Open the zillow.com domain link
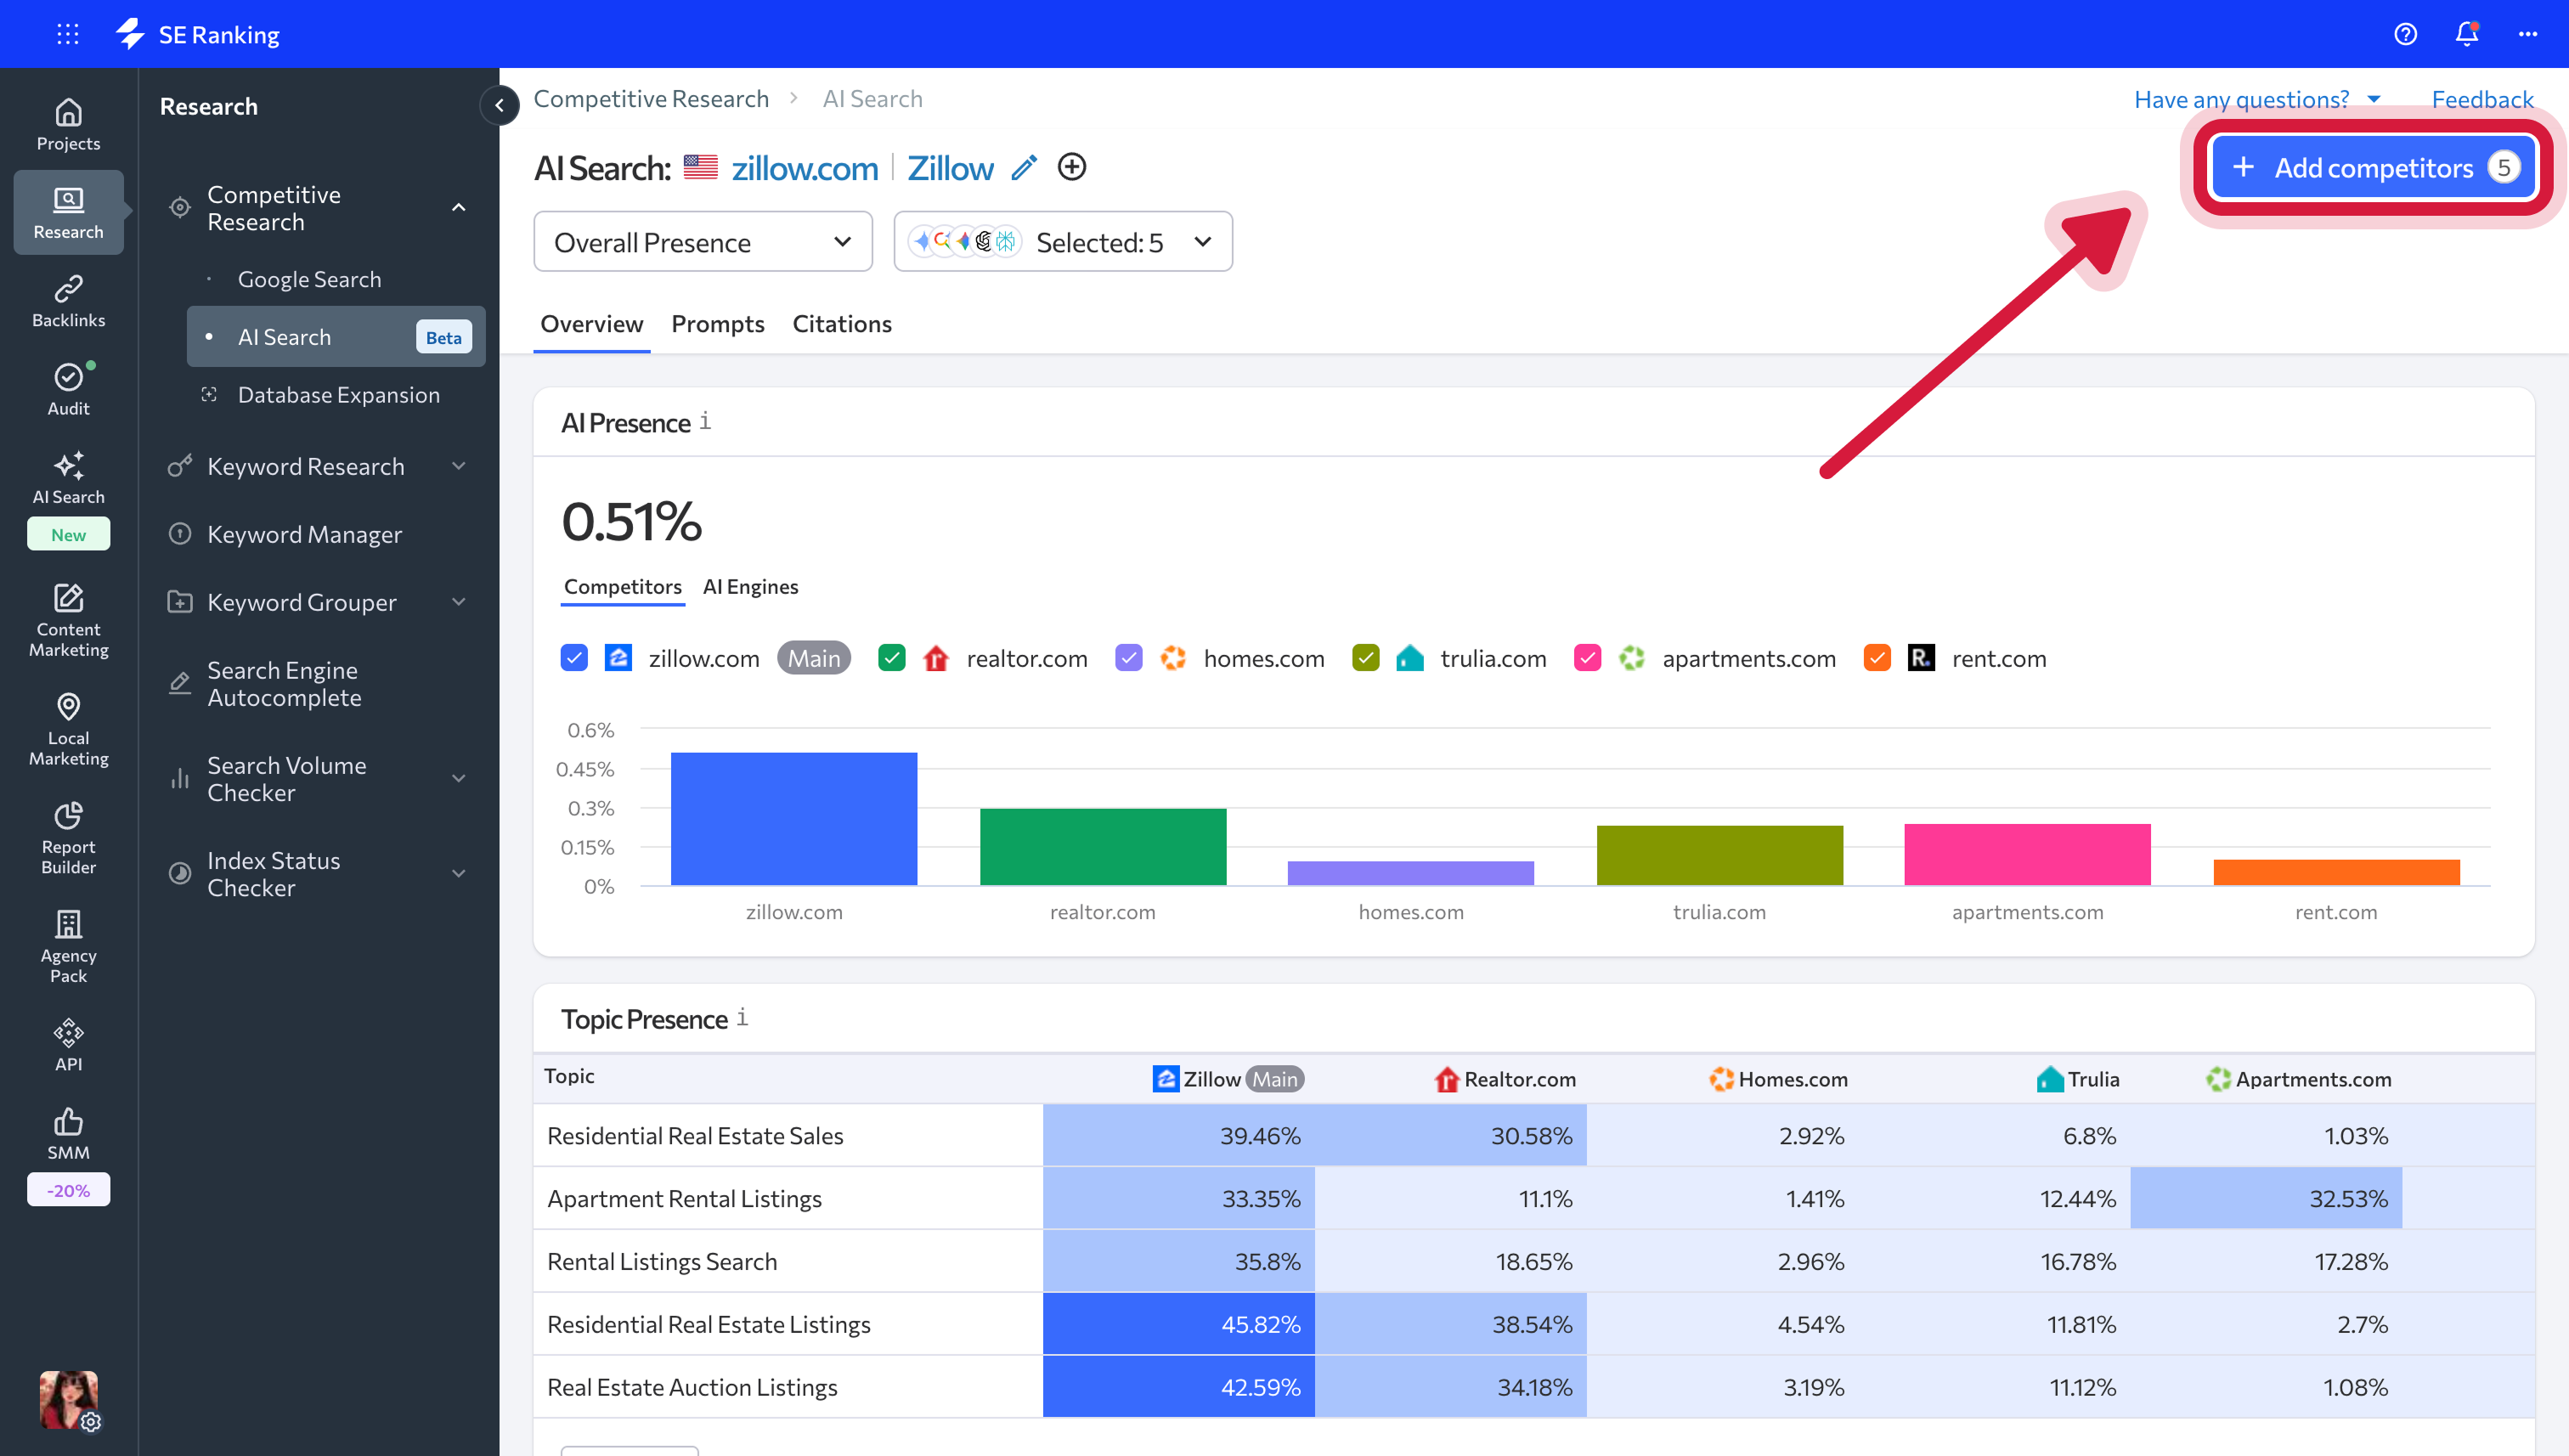This screenshot has height=1456, width=2569. pos(804,168)
